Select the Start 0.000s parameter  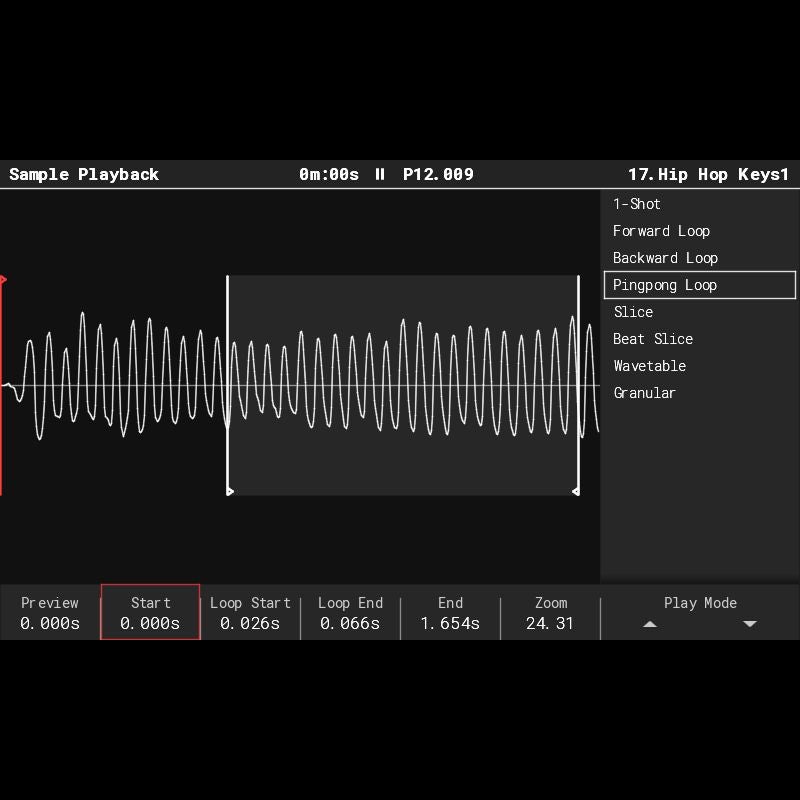click(151, 612)
